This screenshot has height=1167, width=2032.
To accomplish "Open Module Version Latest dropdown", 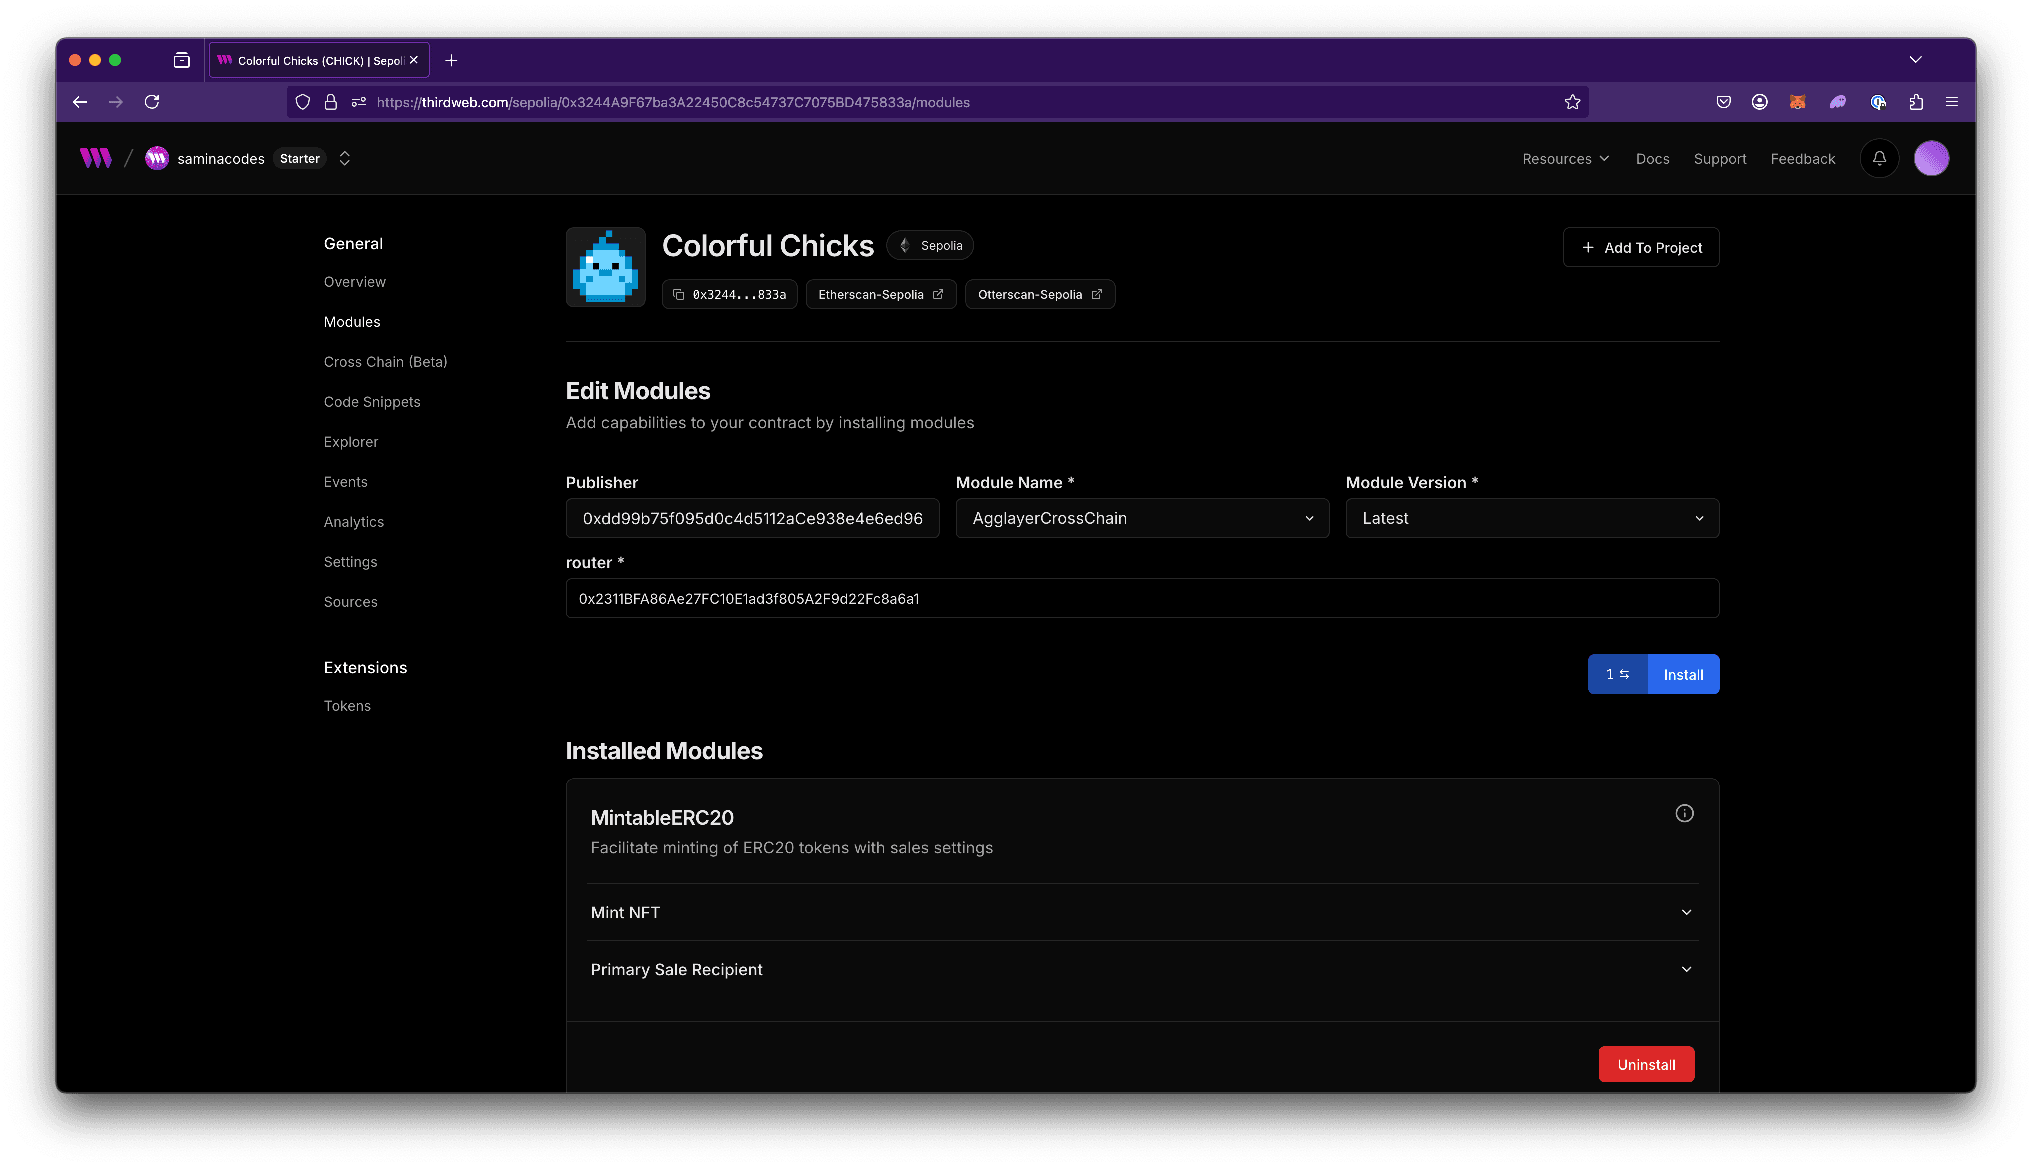I will pyautogui.click(x=1532, y=518).
